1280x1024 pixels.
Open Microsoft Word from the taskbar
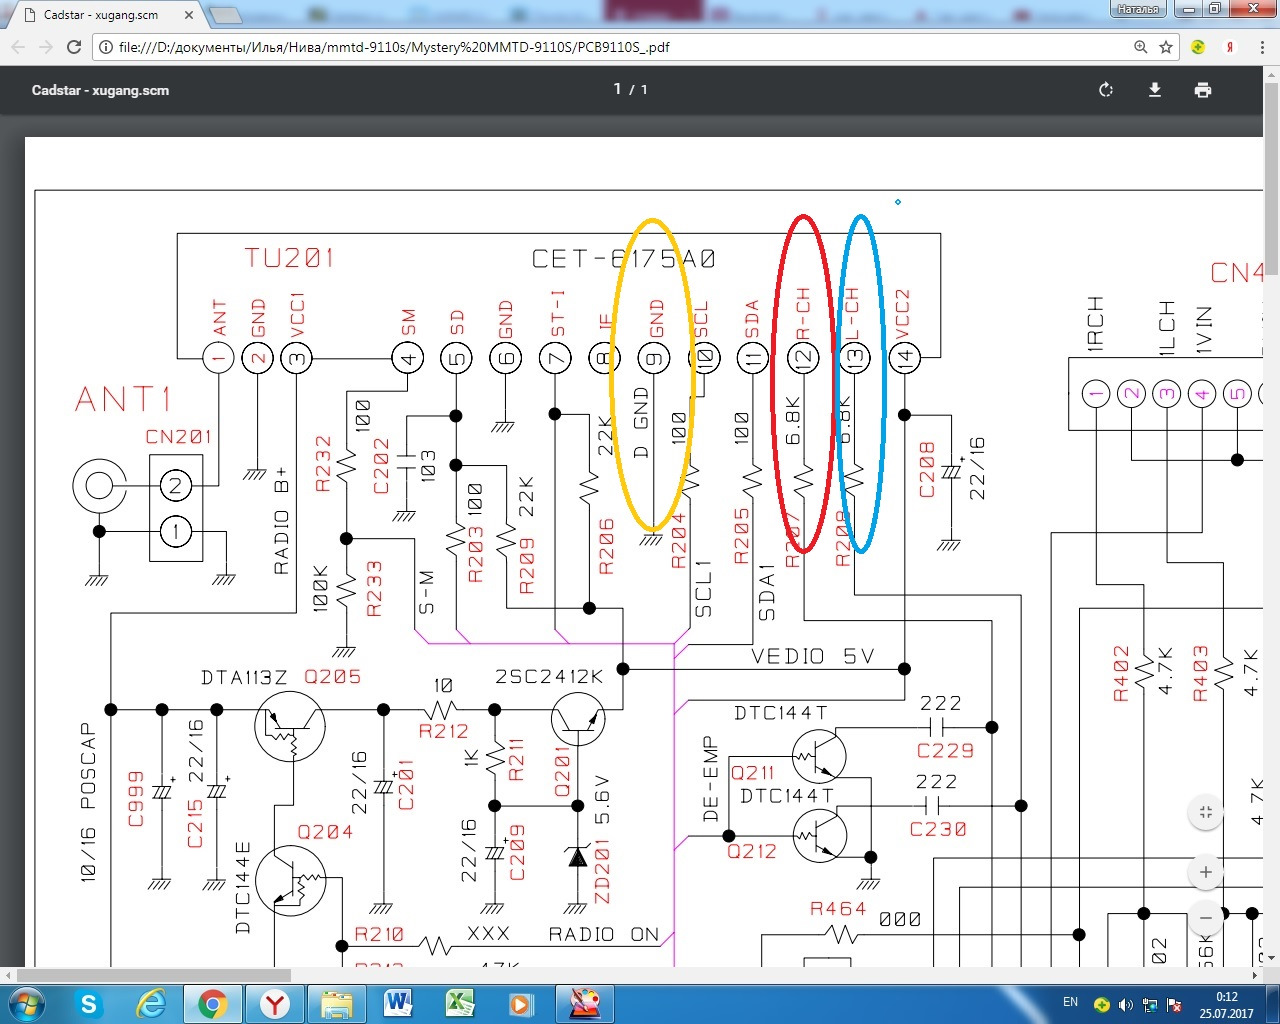(398, 1004)
